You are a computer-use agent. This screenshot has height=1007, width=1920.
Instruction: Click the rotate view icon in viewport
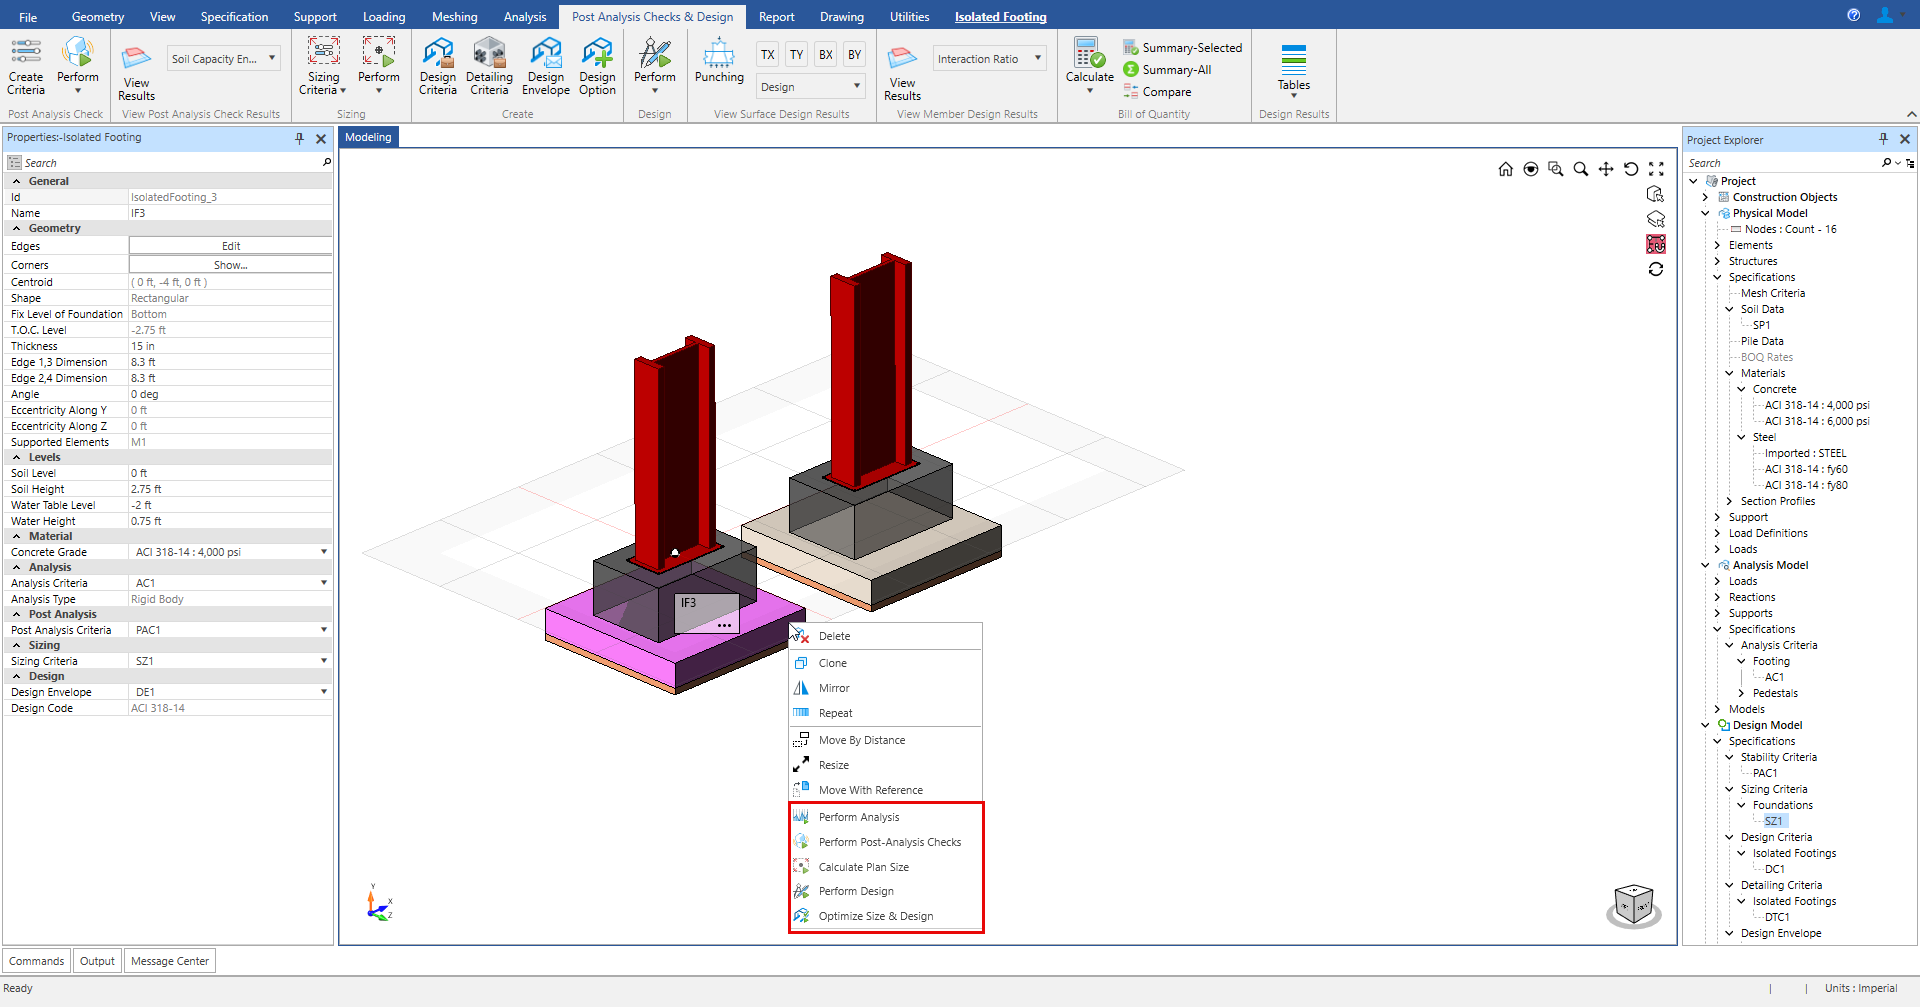pos(1631,169)
